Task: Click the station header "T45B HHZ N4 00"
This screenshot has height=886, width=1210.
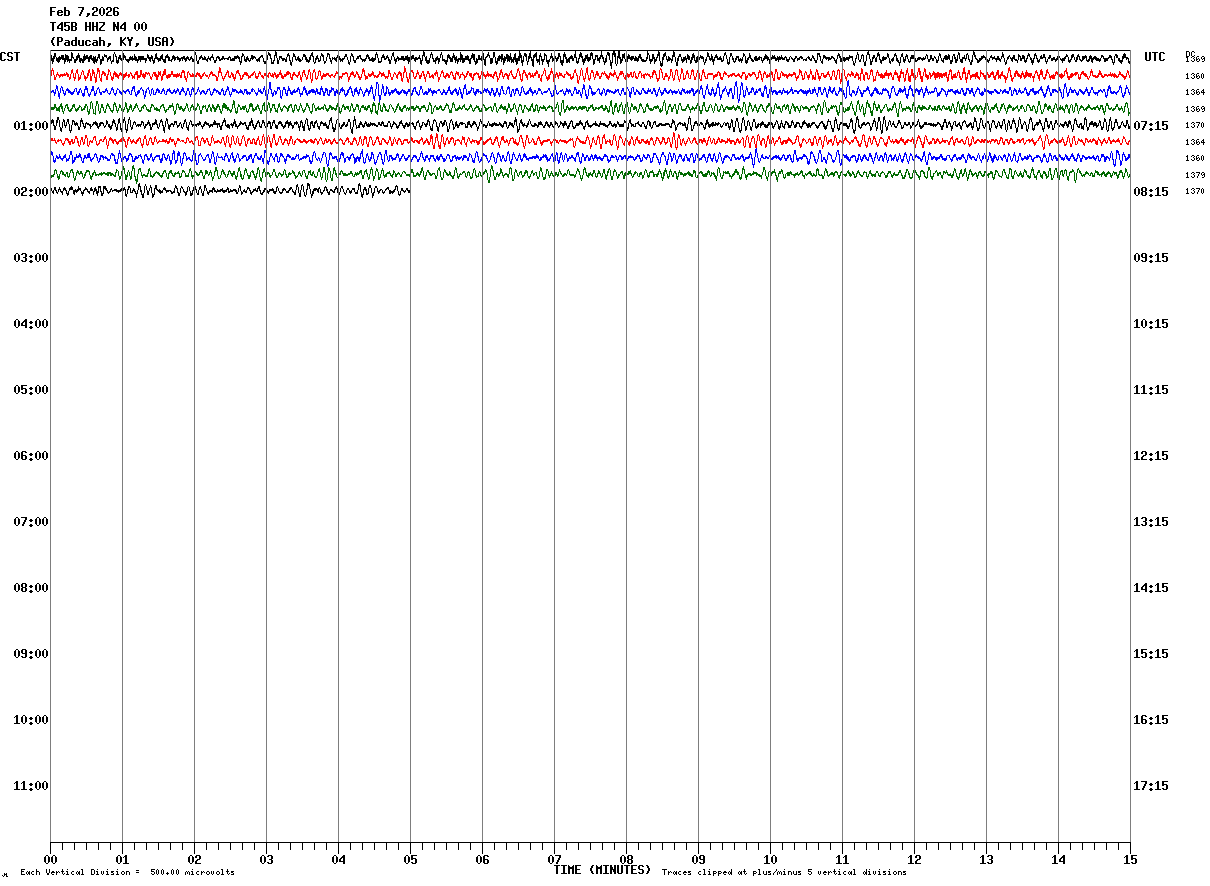Action: tap(98, 27)
